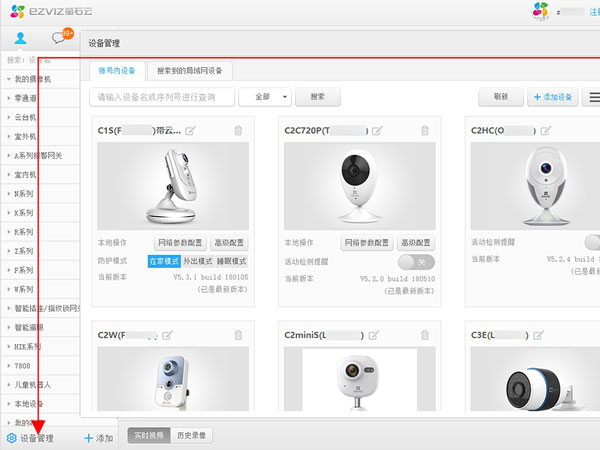Expand the 智能猫眼 group
Image resolution: width=600 pixels, height=450 pixels.
8,328
